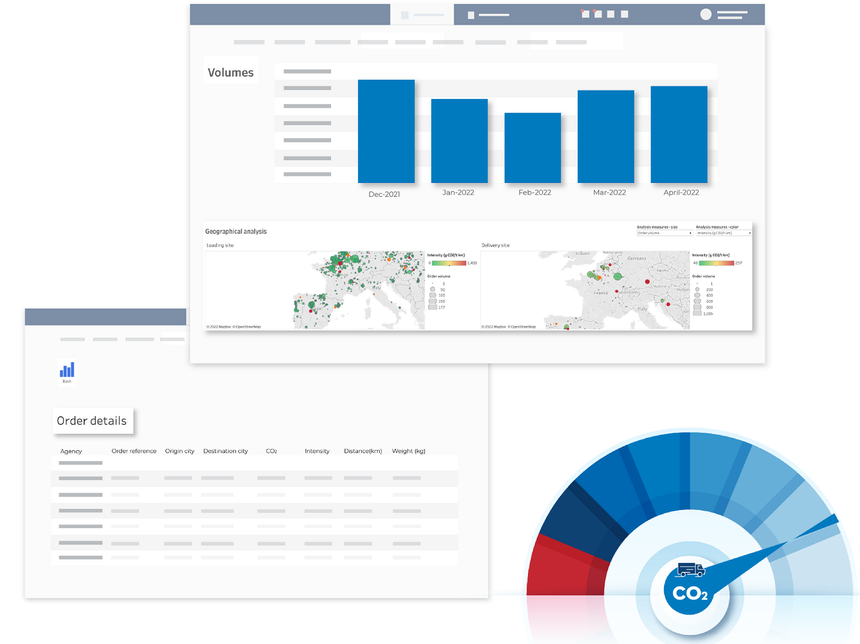Select the Dec-2021 volume bar
The height and width of the screenshot is (644, 860).
[x=386, y=131]
